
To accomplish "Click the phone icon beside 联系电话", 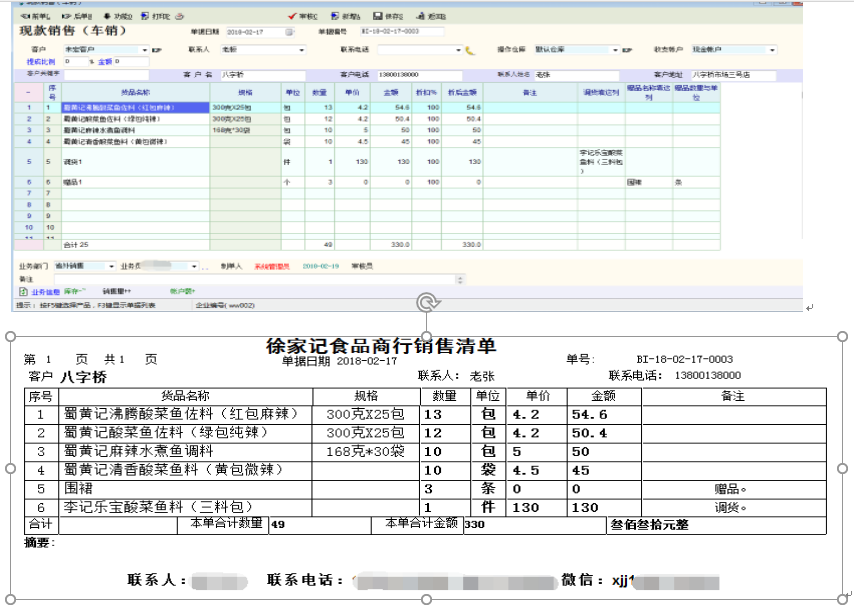I will pos(469,49).
